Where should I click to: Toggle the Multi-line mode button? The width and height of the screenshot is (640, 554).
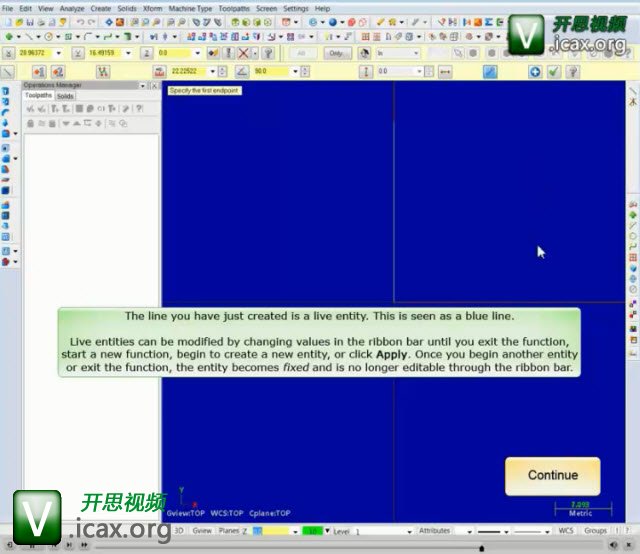(103, 72)
